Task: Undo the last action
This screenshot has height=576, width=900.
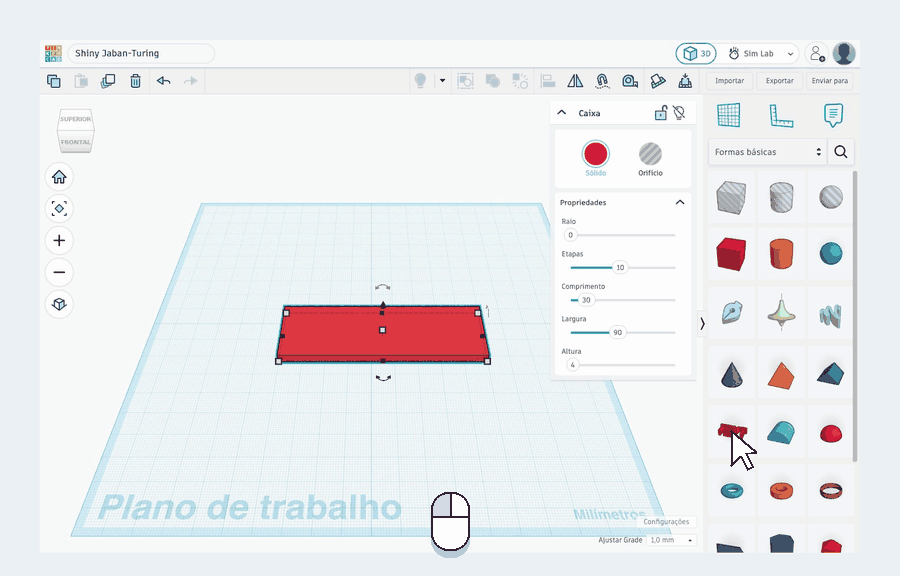Action: (164, 81)
